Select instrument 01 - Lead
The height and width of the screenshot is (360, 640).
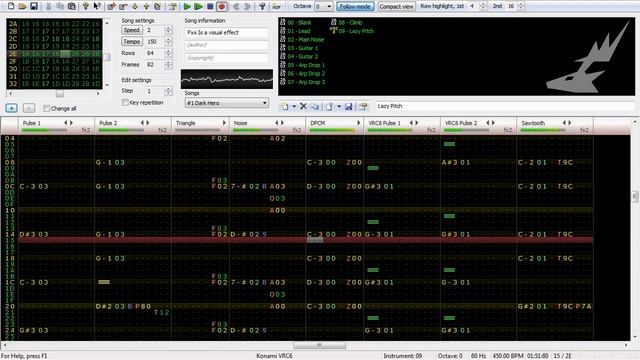[295, 31]
